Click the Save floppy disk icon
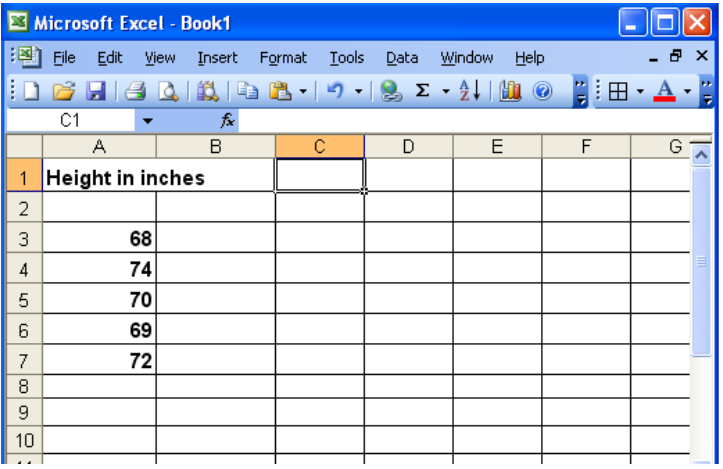Viewport: 723px width, 469px height. (95, 92)
